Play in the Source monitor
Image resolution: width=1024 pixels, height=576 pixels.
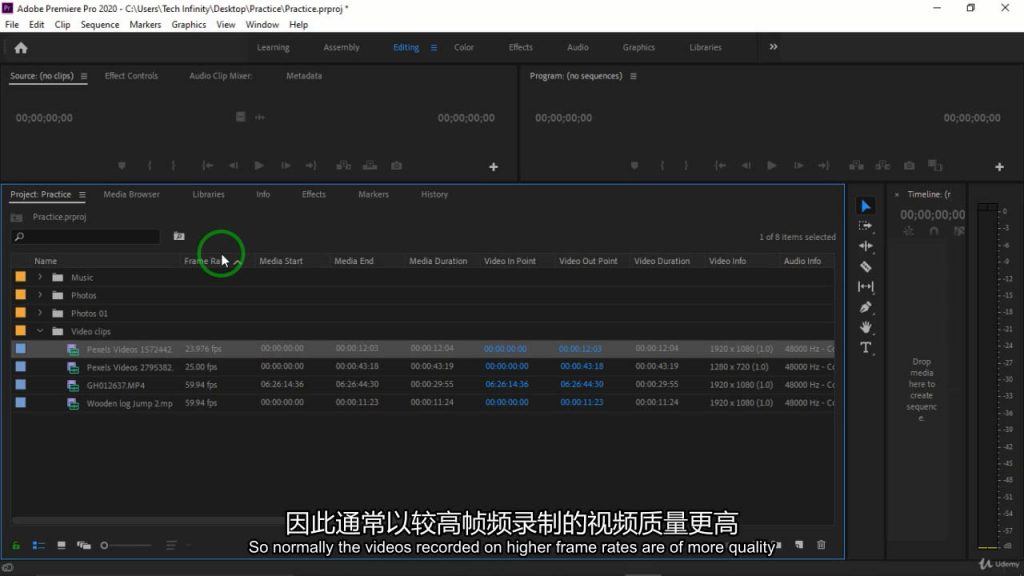pos(259,166)
